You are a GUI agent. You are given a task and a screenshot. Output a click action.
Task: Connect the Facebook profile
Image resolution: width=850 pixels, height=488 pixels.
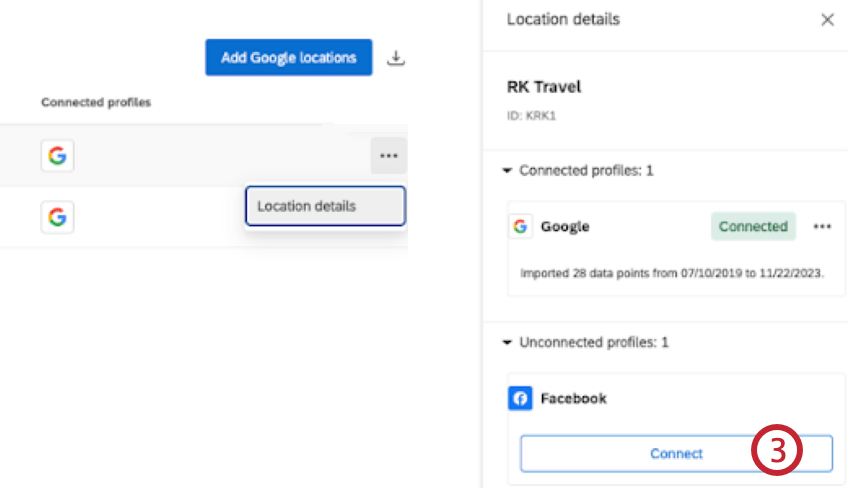pos(676,453)
